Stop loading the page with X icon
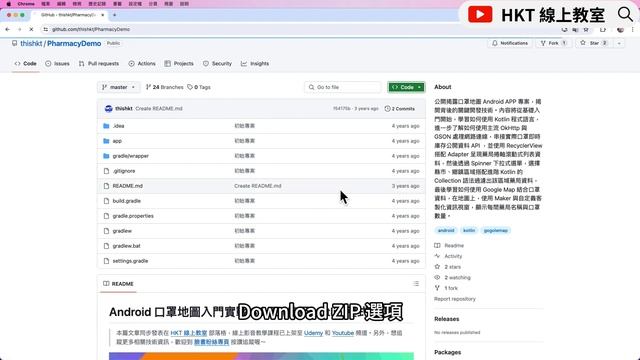The height and width of the screenshot is (360, 640). [31, 29]
